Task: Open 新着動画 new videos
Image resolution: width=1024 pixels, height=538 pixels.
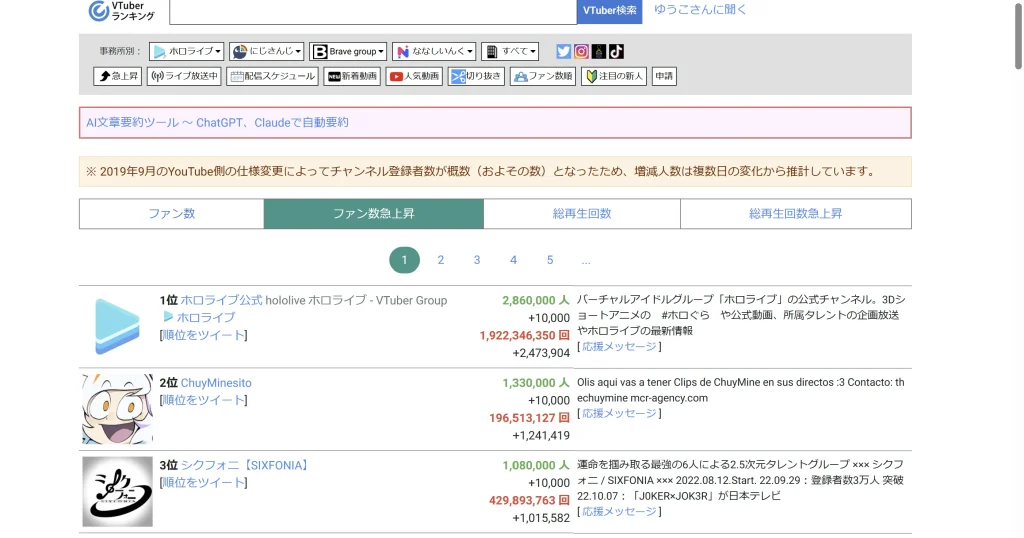Action: pos(352,76)
